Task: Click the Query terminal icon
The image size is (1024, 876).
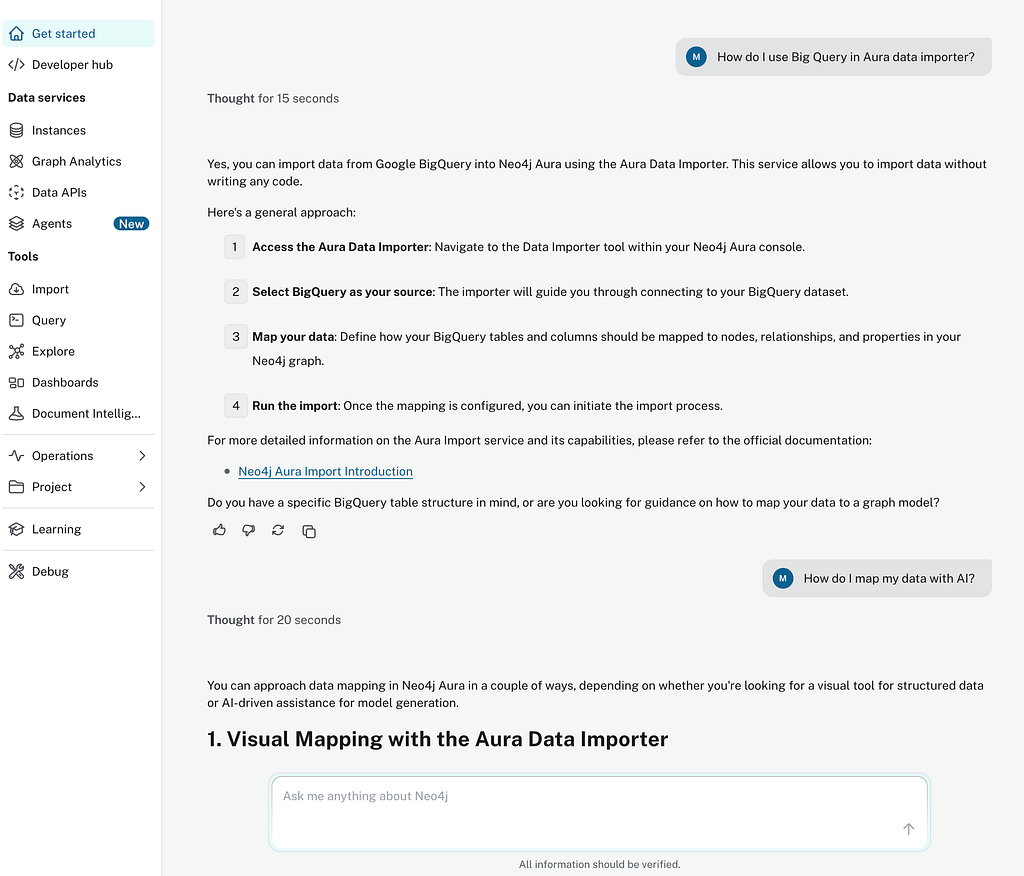Action: 16,320
